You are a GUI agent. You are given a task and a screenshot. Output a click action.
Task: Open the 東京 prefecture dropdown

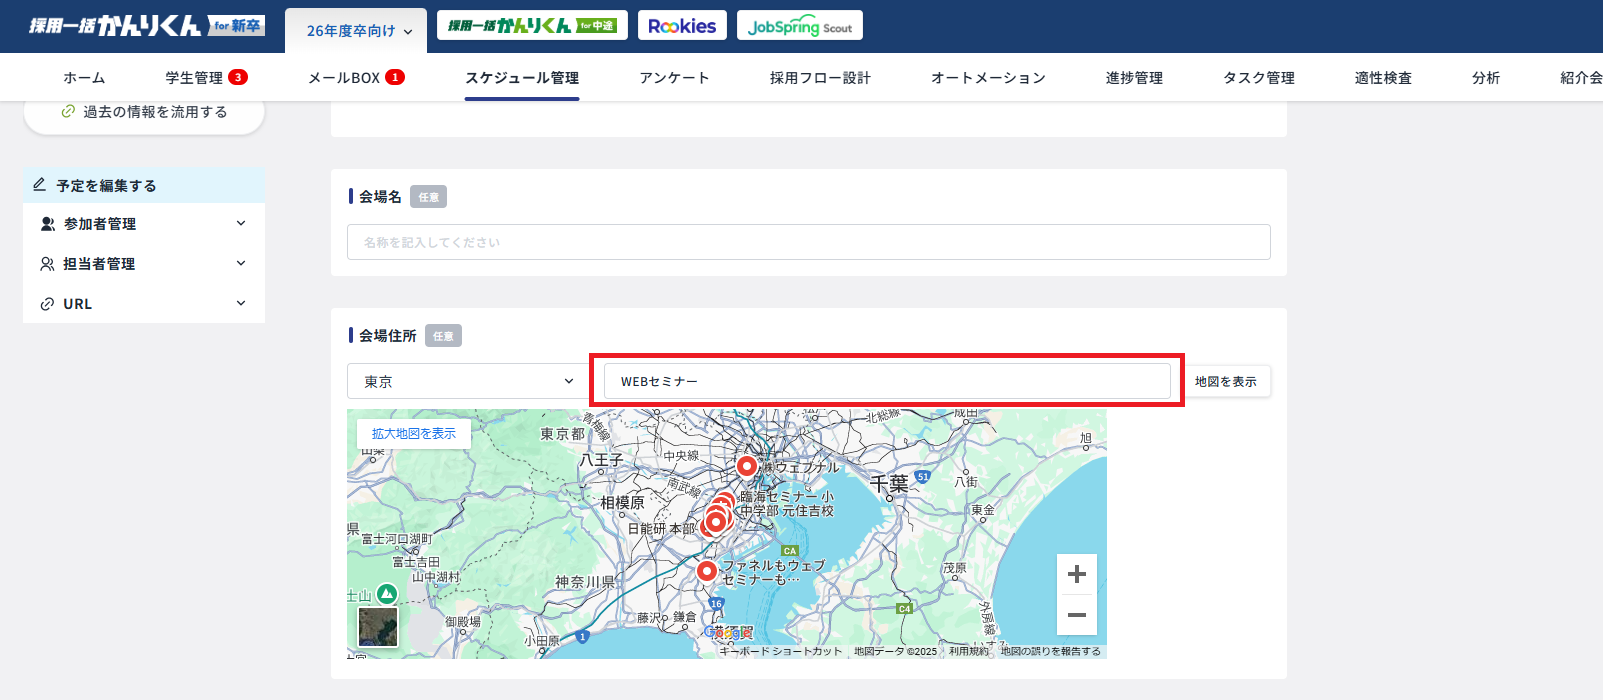pyautogui.click(x=468, y=381)
